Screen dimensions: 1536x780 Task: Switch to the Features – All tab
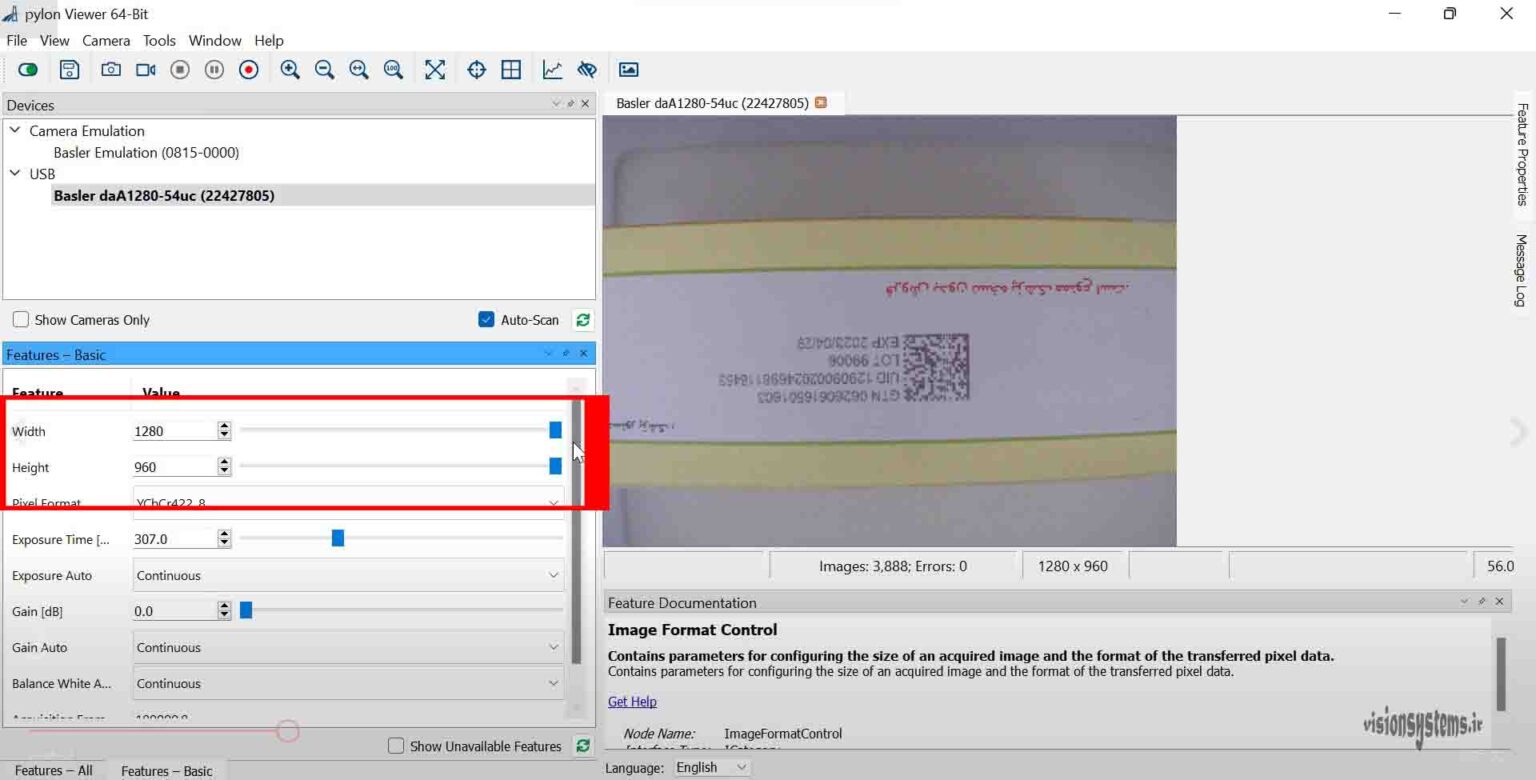[53, 770]
